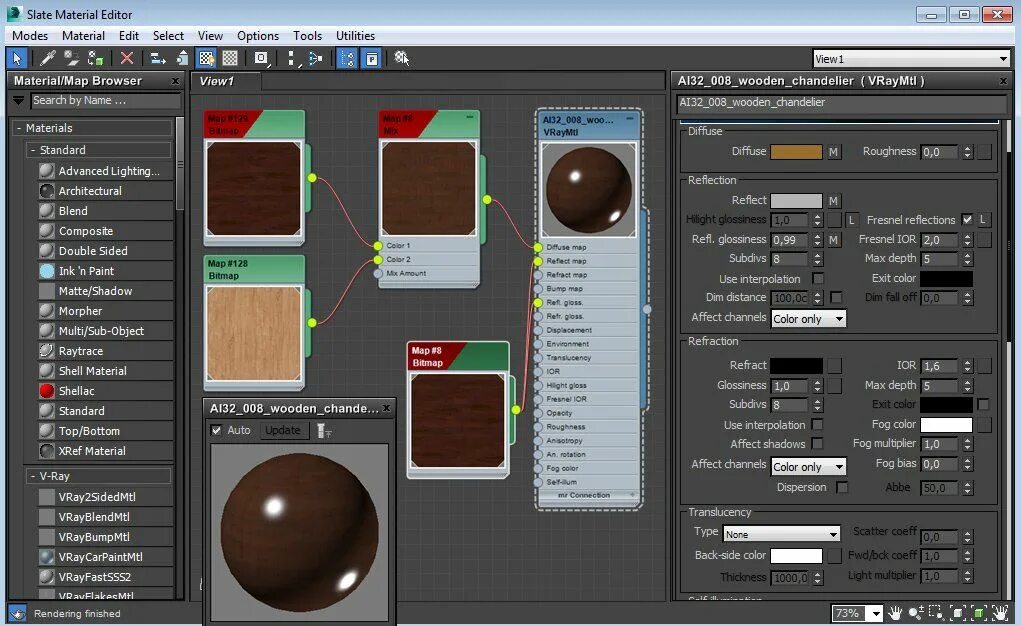The image size is (1021, 626).
Task: Click the Diffuse color swatch
Action: pos(796,152)
